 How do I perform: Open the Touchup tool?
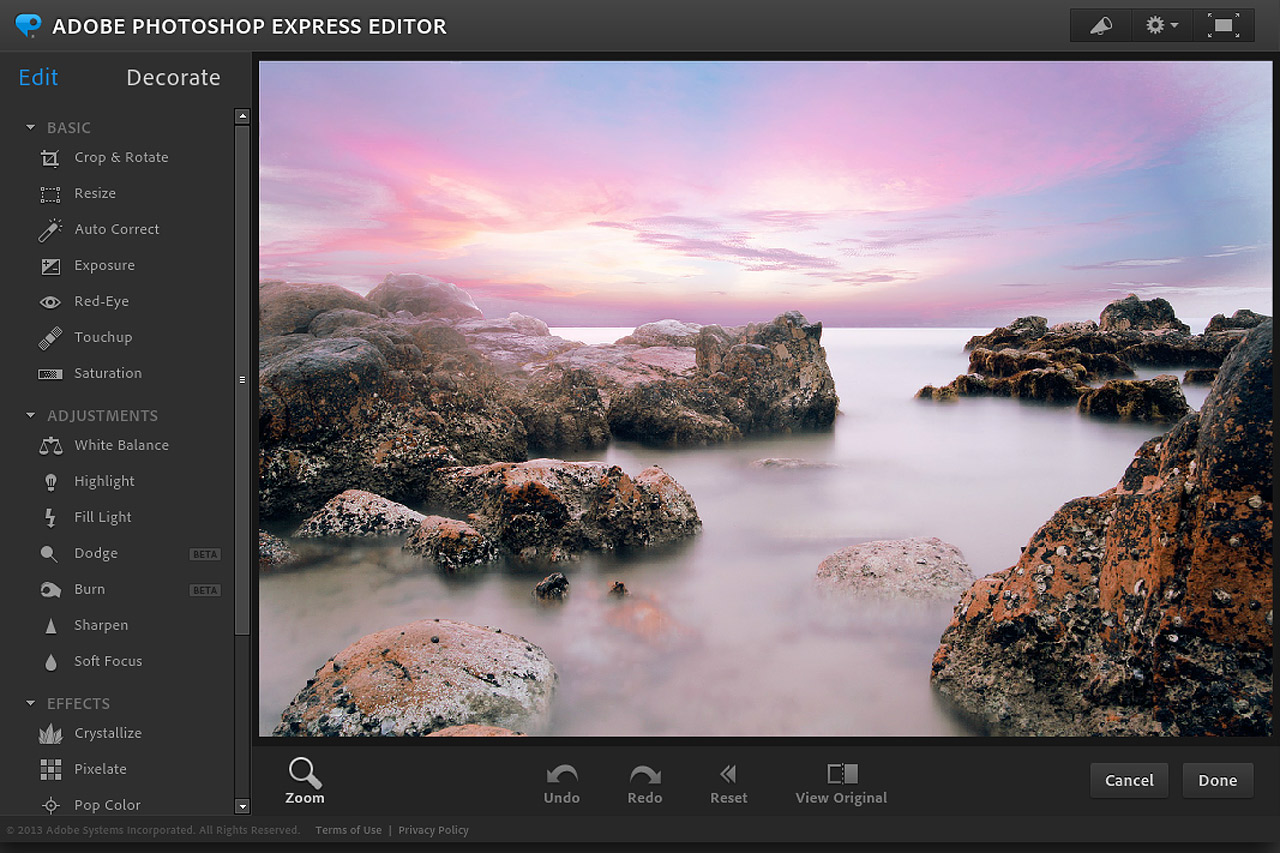click(x=101, y=337)
